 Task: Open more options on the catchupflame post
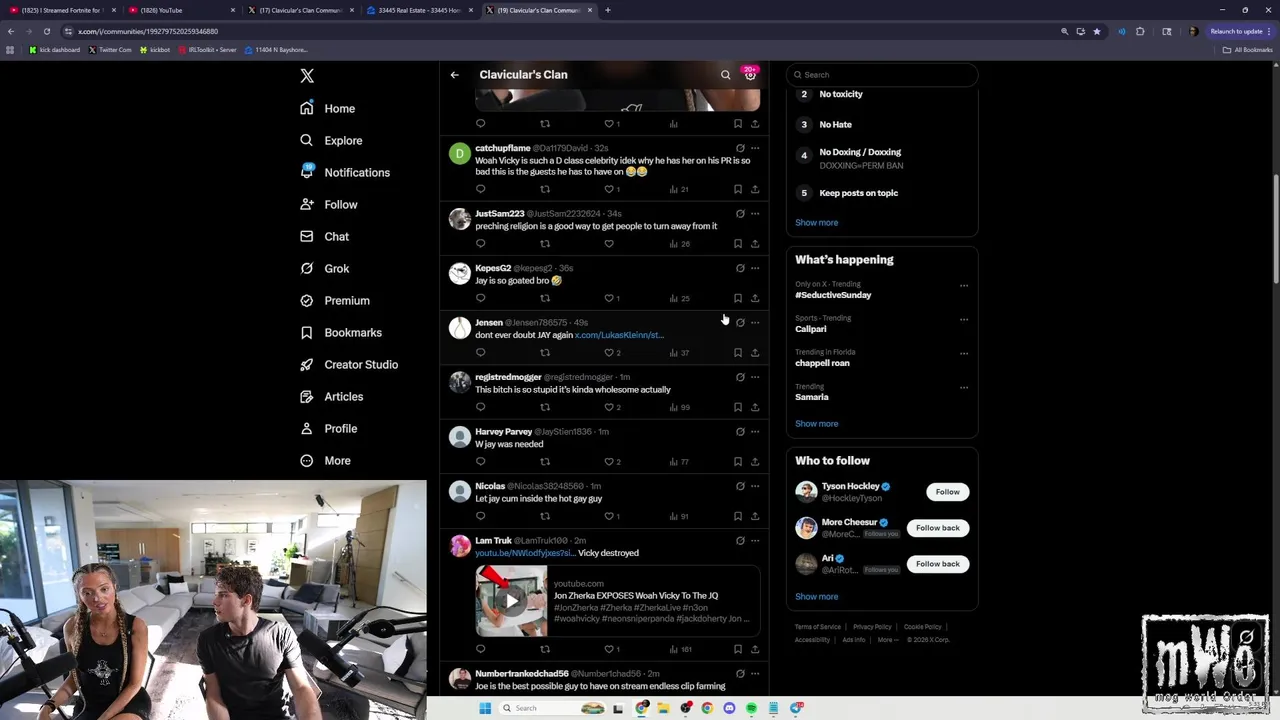point(755,148)
